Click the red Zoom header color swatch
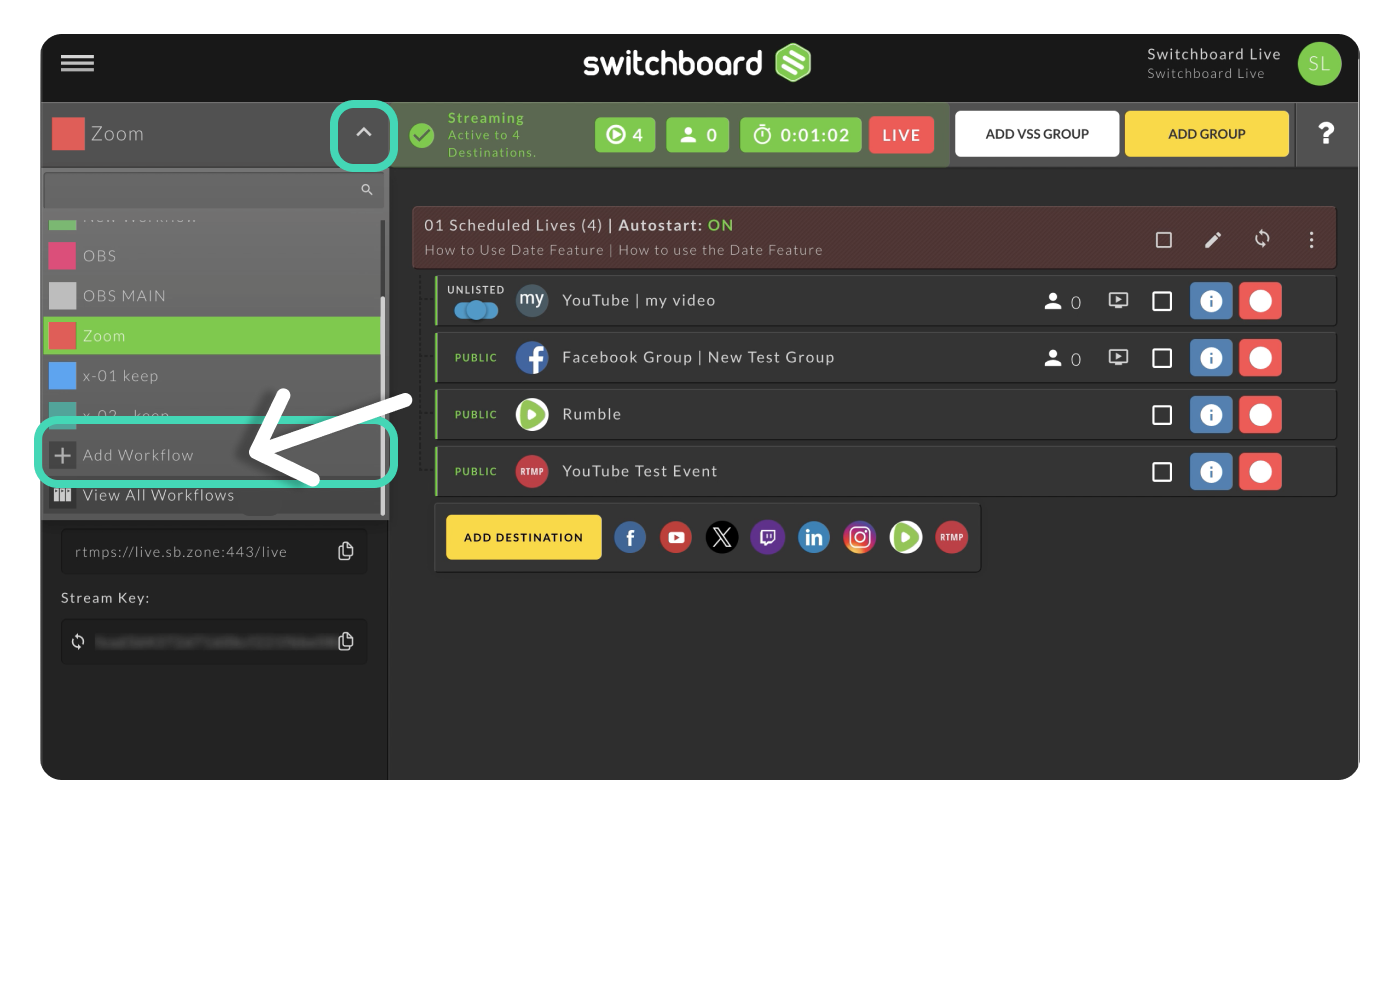The image size is (1400, 1000). (68, 134)
